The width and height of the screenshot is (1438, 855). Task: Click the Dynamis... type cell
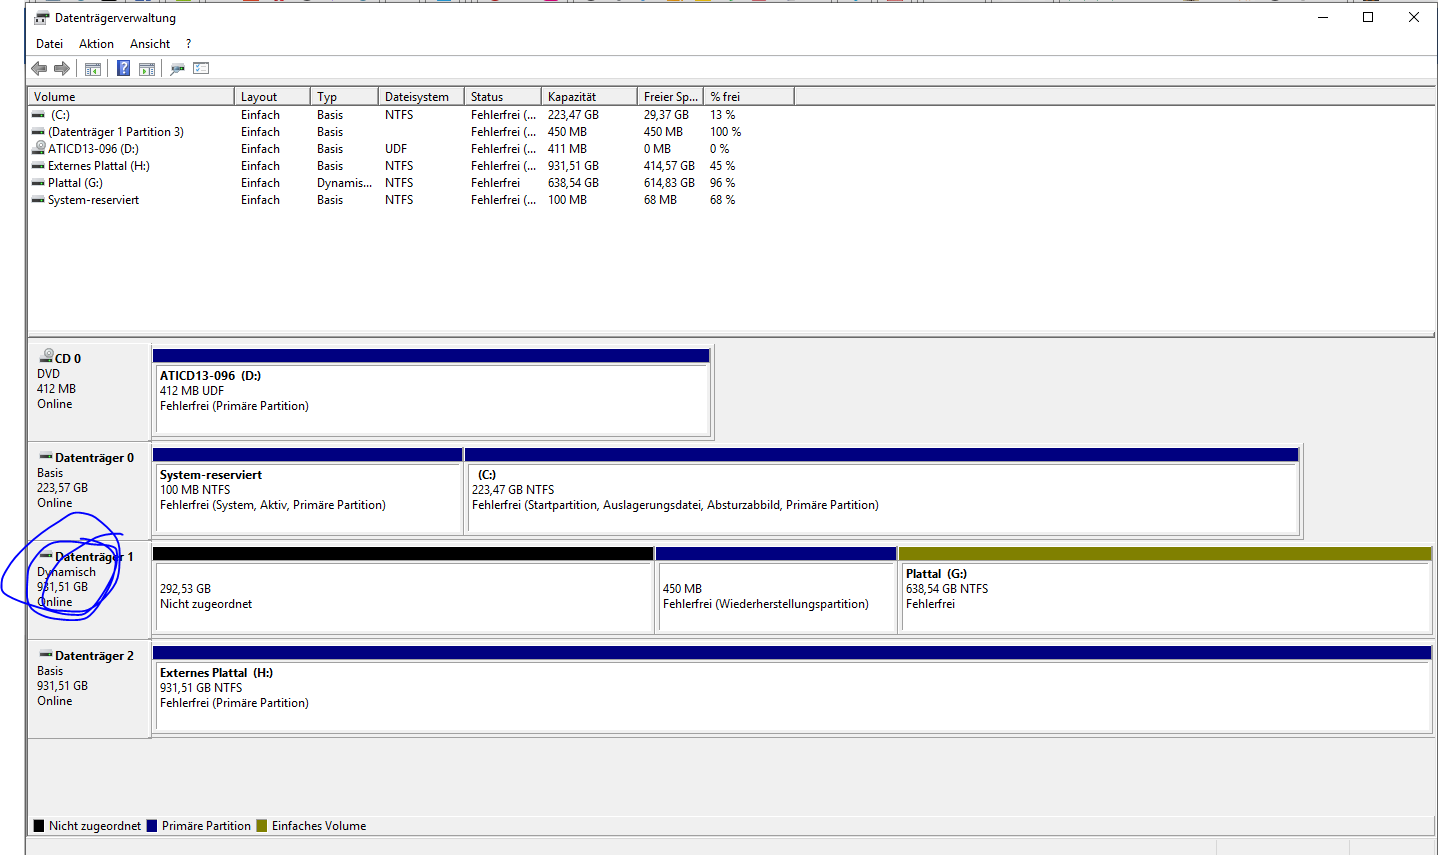pyautogui.click(x=344, y=183)
